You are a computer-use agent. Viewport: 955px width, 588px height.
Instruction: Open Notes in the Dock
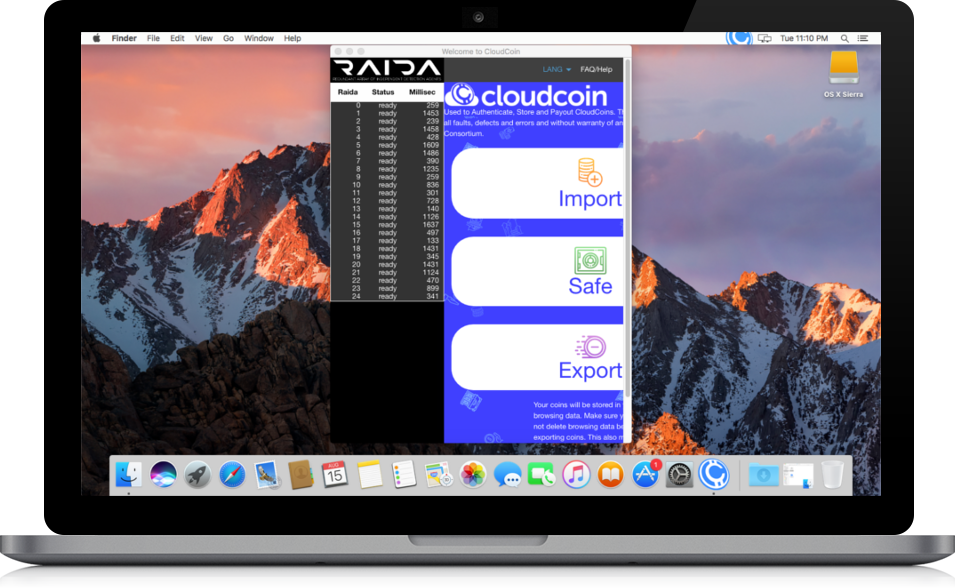(x=370, y=475)
